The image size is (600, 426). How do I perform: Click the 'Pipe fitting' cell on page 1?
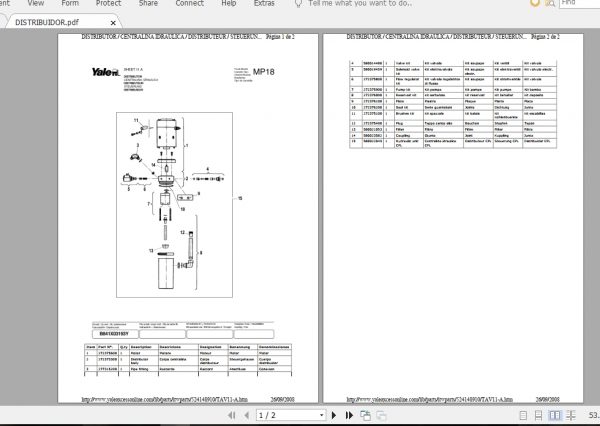click(x=144, y=369)
